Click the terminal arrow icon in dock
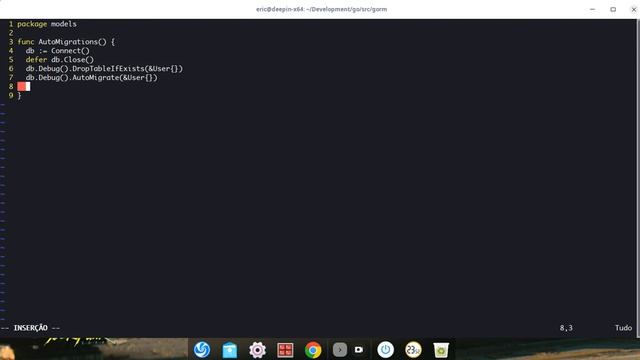This screenshot has width=640, height=360. click(x=340, y=350)
